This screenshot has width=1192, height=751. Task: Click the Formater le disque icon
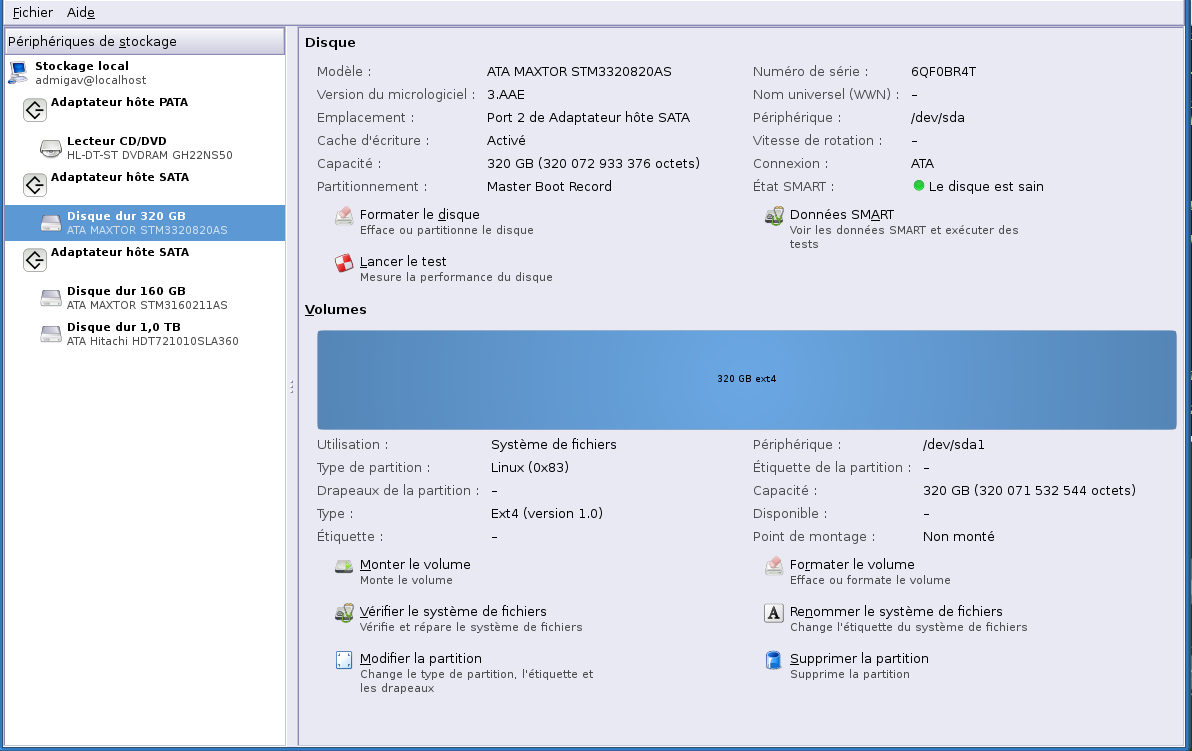point(344,216)
